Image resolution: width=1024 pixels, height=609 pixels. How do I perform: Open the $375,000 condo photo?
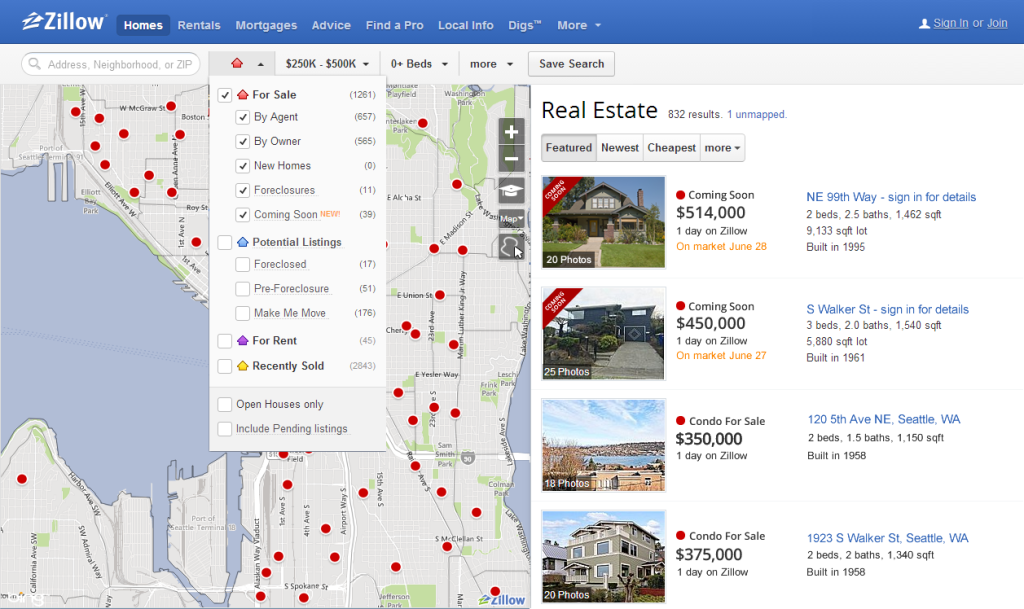coord(603,556)
